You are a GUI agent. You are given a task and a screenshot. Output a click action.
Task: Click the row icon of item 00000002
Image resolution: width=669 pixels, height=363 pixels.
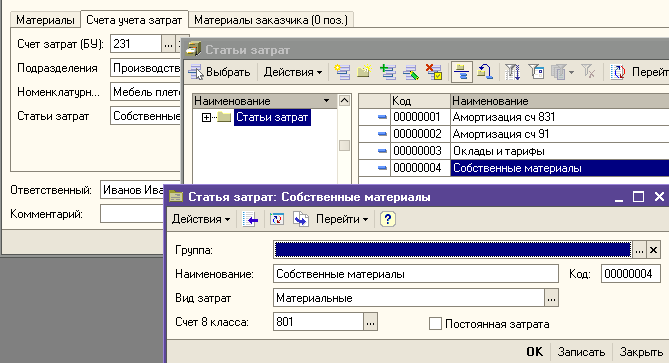click(x=382, y=134)
